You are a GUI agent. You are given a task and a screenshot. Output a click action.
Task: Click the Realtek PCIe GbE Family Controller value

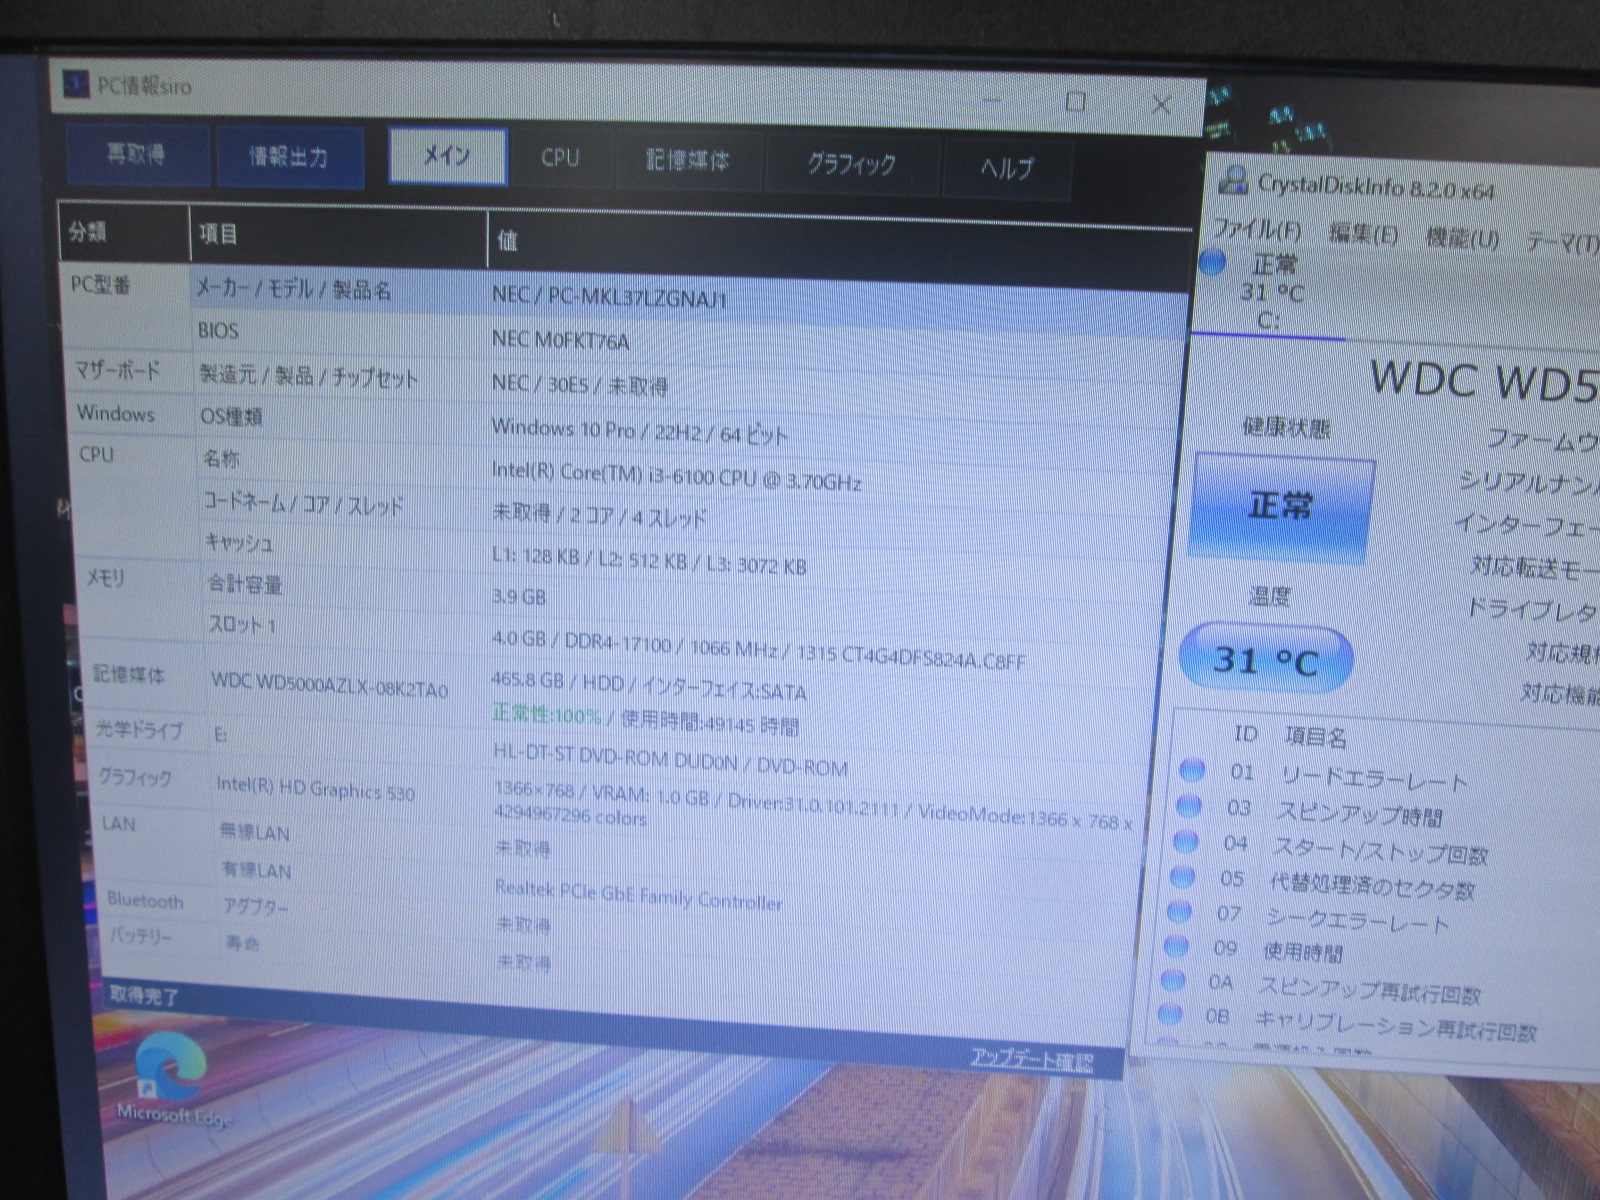click(x=639, y=895)
